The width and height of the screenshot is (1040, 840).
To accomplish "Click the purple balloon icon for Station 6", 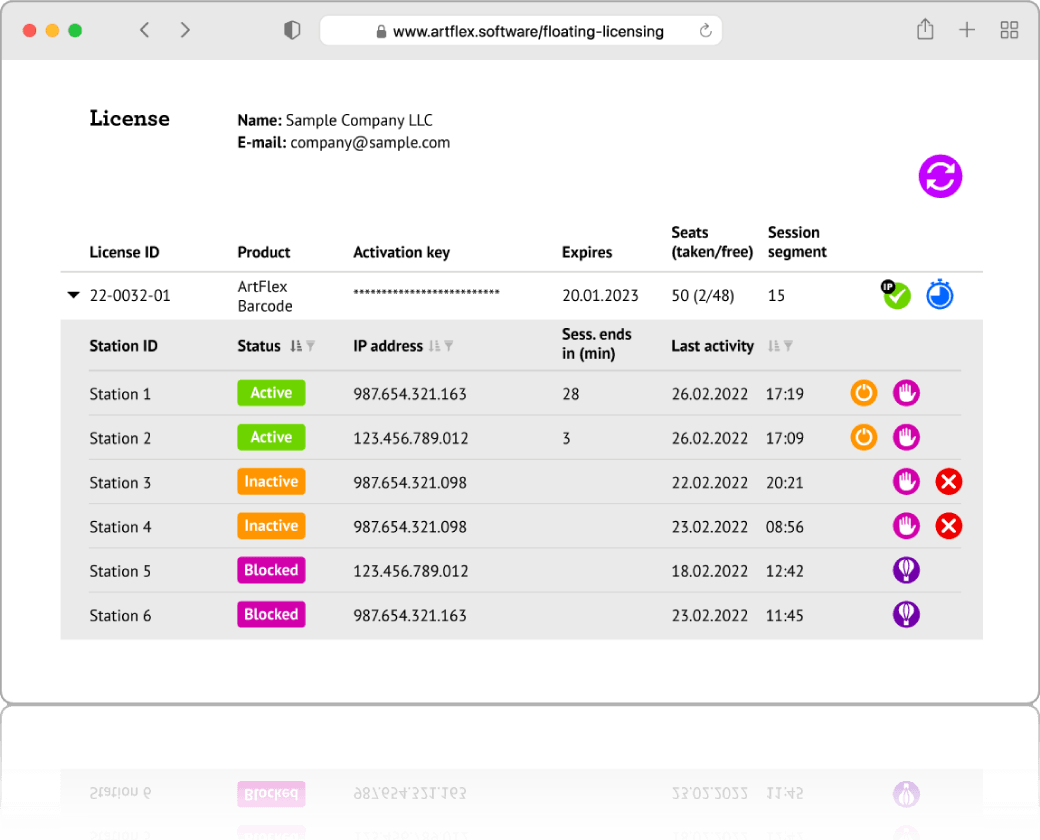I will click(x=906, y=614).
